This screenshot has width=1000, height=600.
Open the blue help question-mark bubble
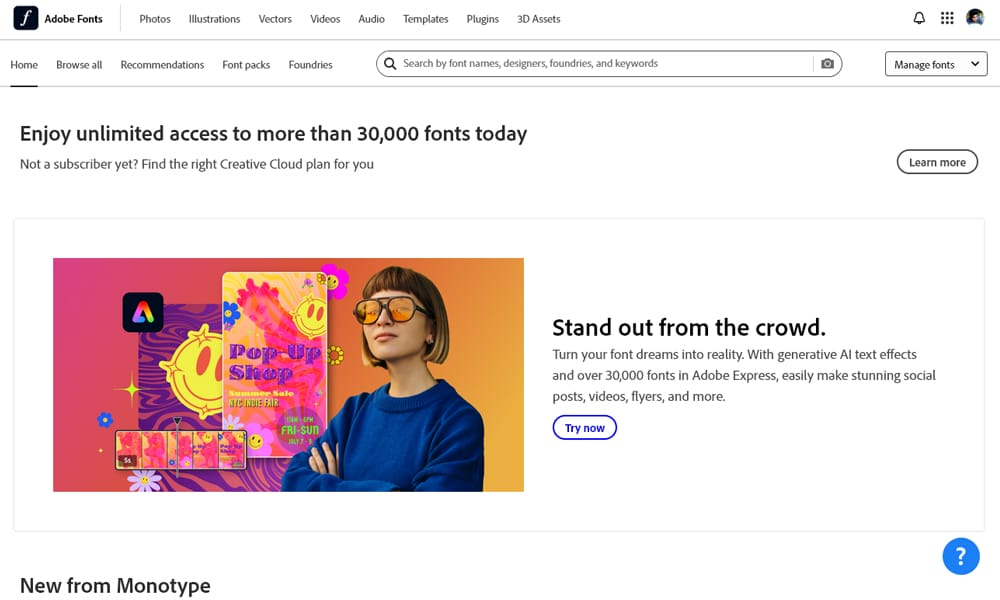point(961,556)
